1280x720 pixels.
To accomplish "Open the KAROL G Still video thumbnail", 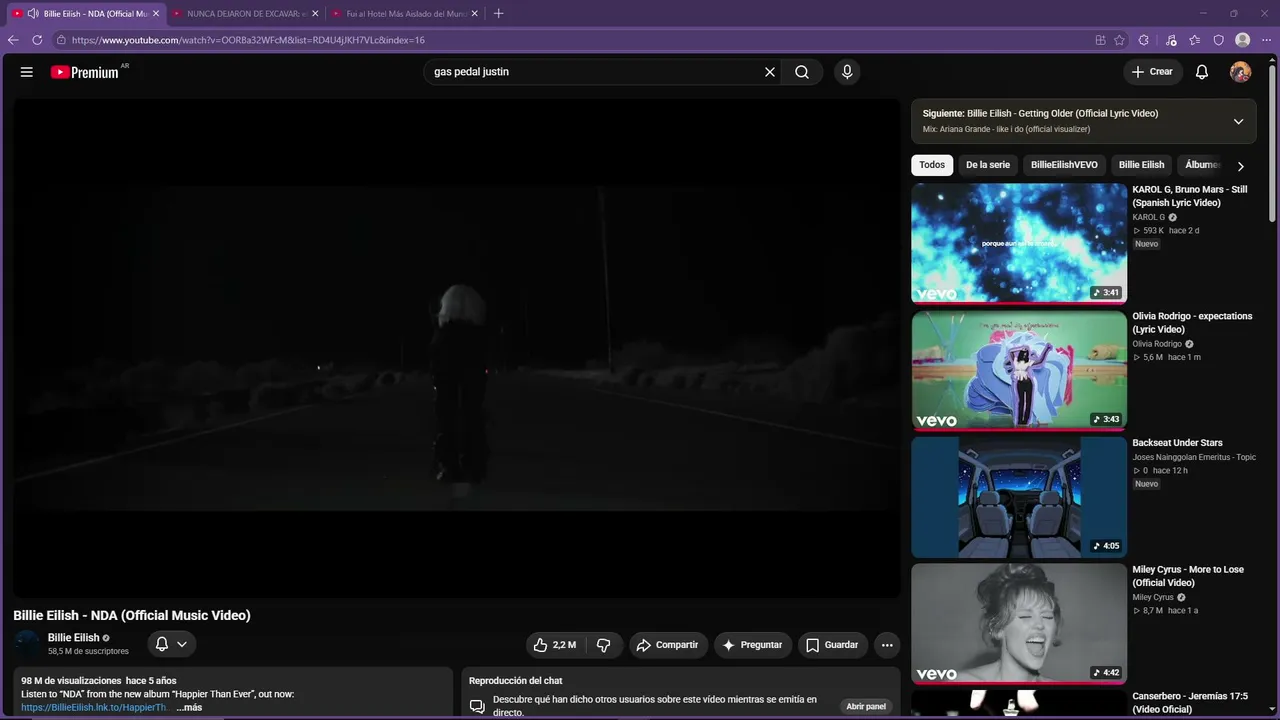I will 1019,243.
